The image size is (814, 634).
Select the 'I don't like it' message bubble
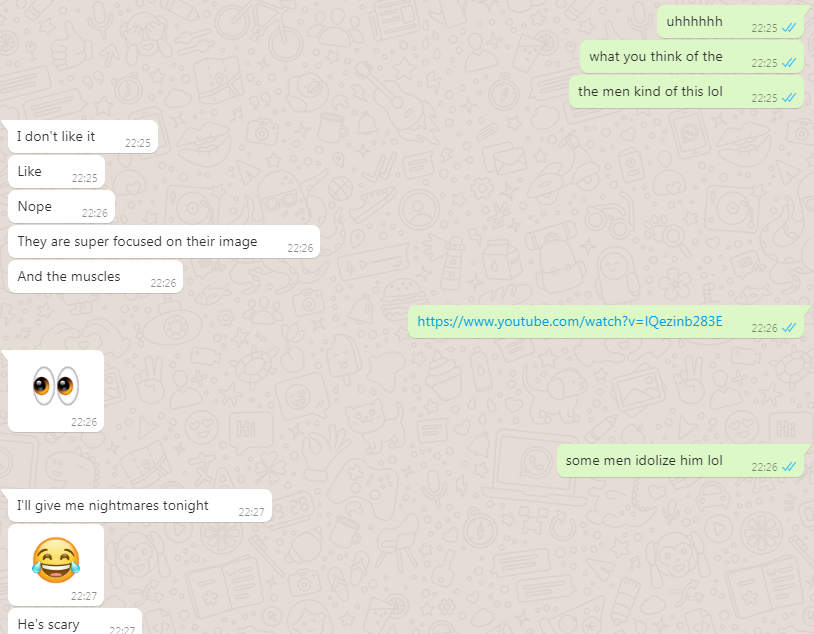point(83,137)
